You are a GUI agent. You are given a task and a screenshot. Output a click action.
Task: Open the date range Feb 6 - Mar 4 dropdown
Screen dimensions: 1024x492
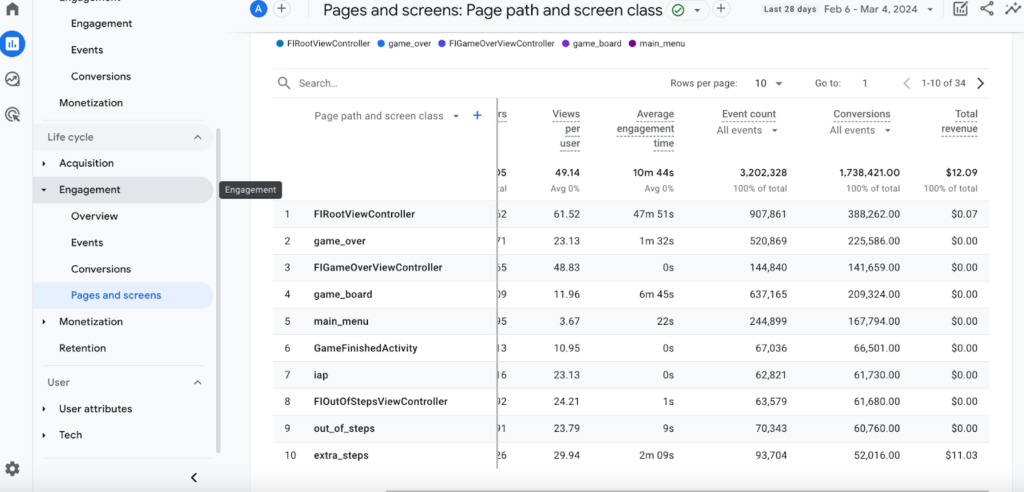pos(878,9)
